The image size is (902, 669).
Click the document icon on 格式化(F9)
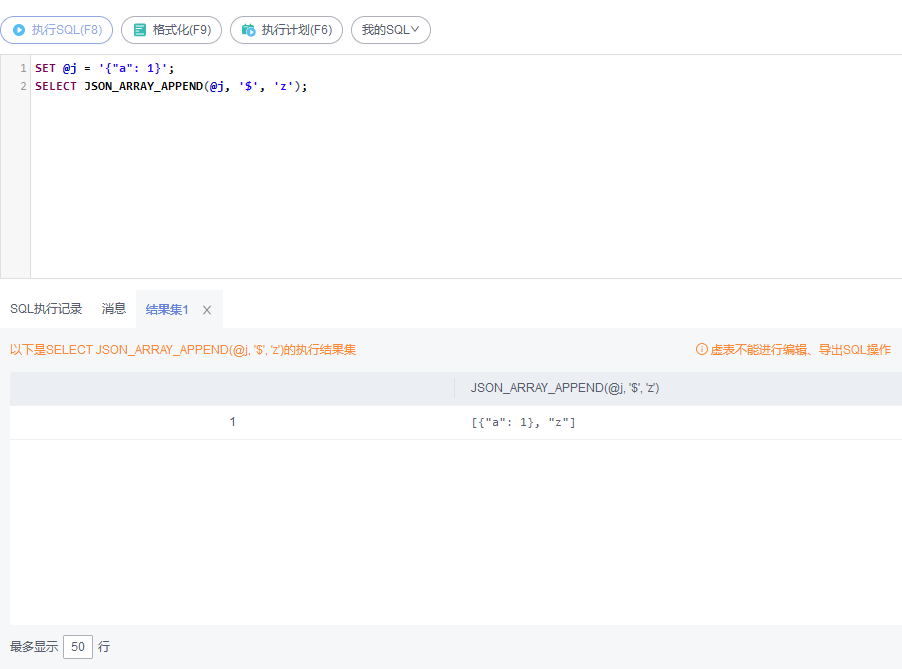(138, 29)
